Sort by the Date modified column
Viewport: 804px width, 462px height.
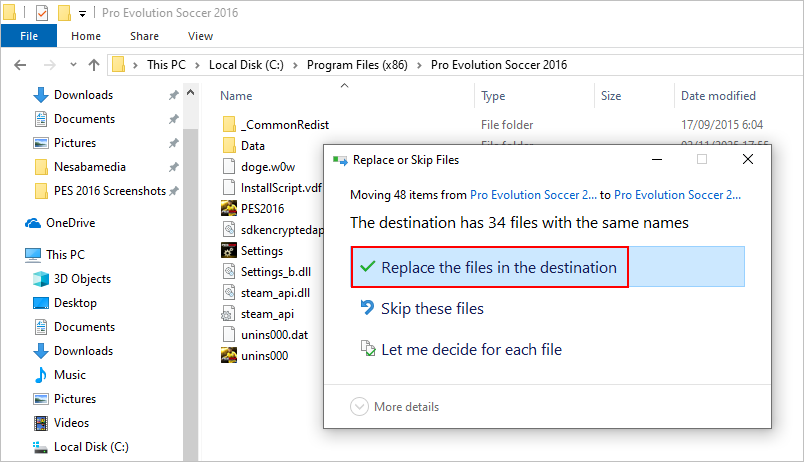pos(718,96)
